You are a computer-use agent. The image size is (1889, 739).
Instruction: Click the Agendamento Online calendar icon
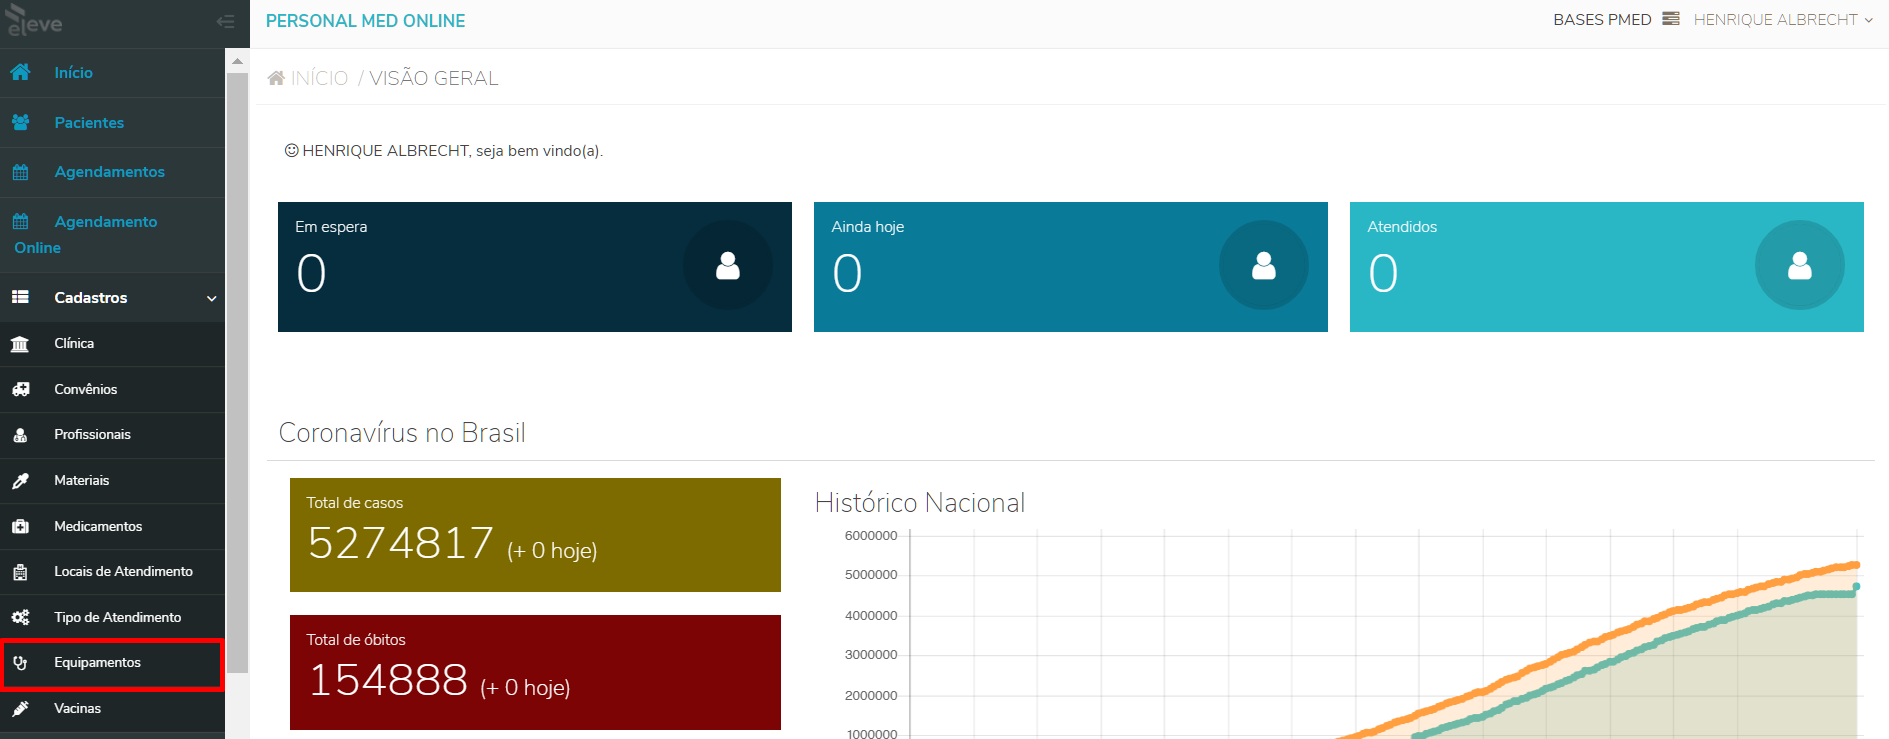20,221
